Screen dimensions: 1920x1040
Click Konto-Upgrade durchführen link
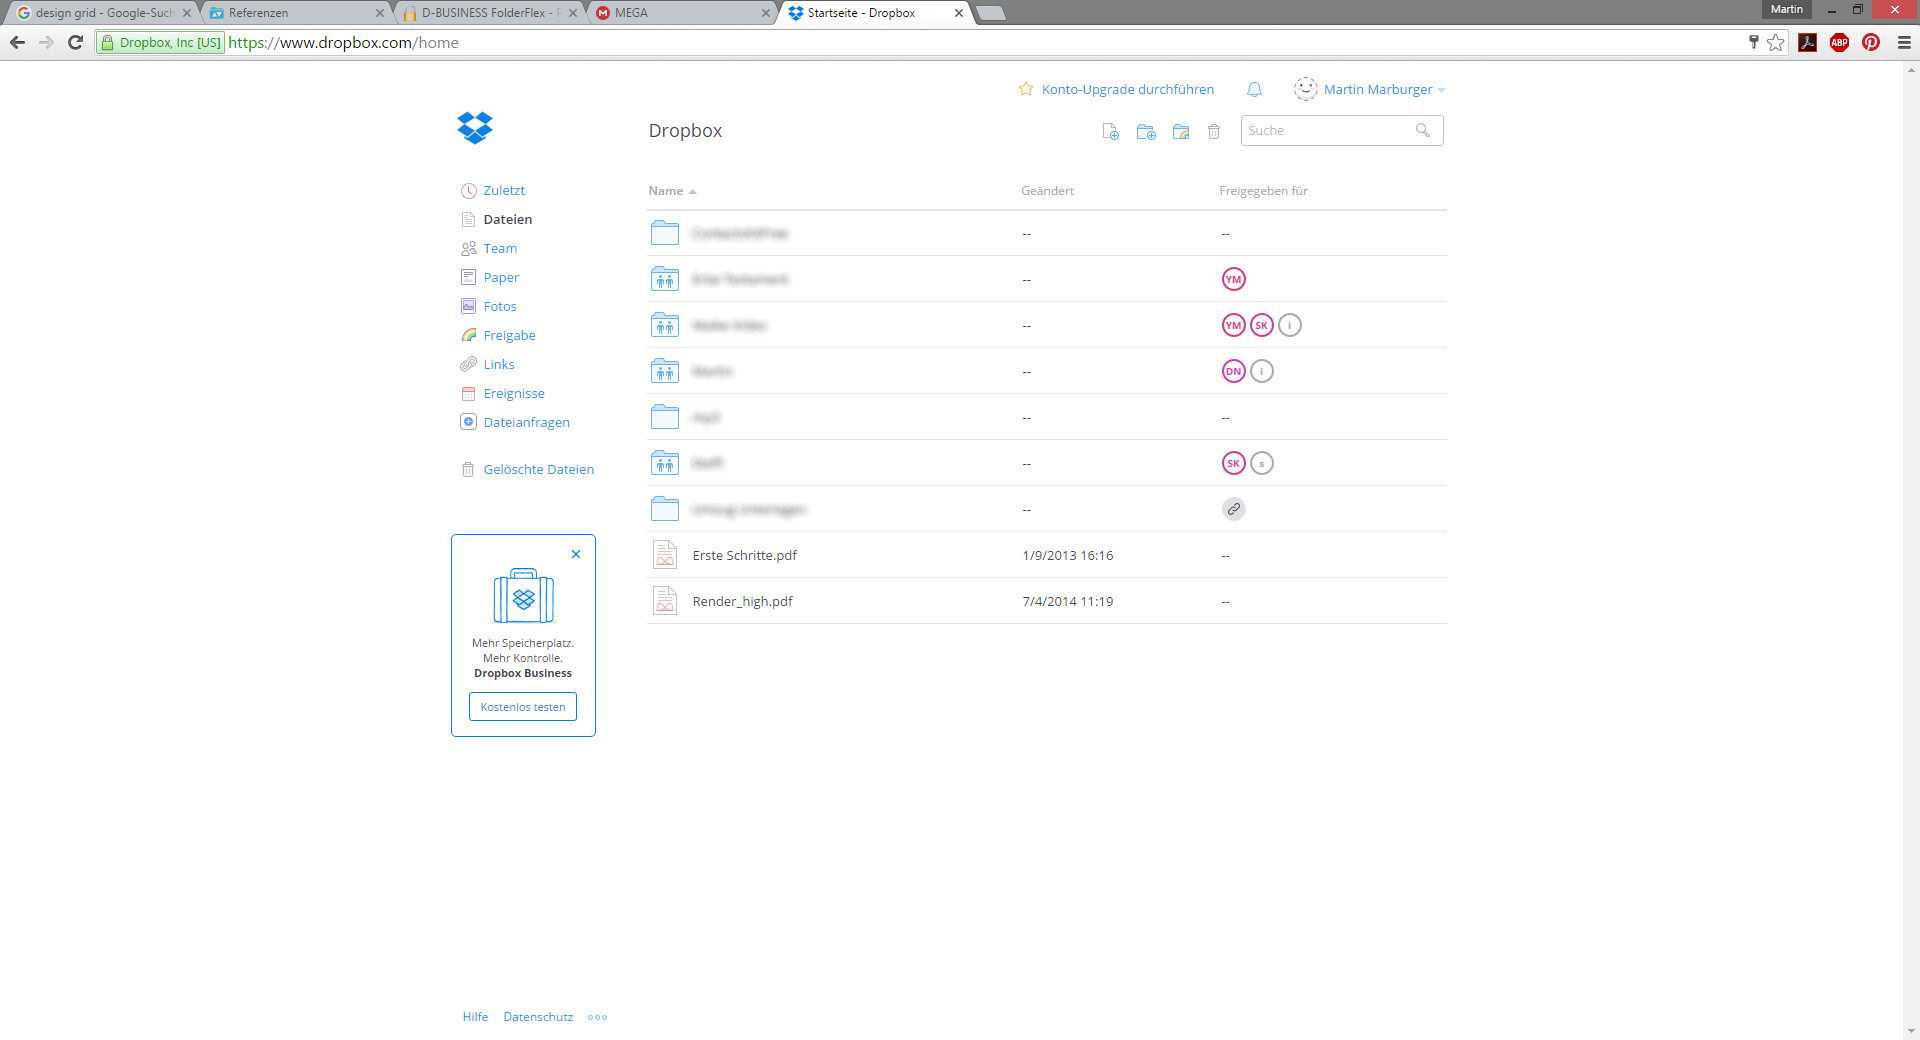pos(1128,89)
